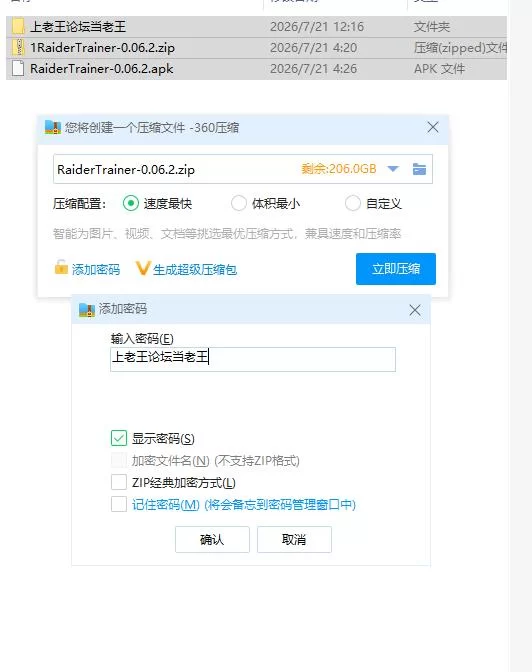Click the disabled 加密文件名(N) checkbox

[119, 460]
